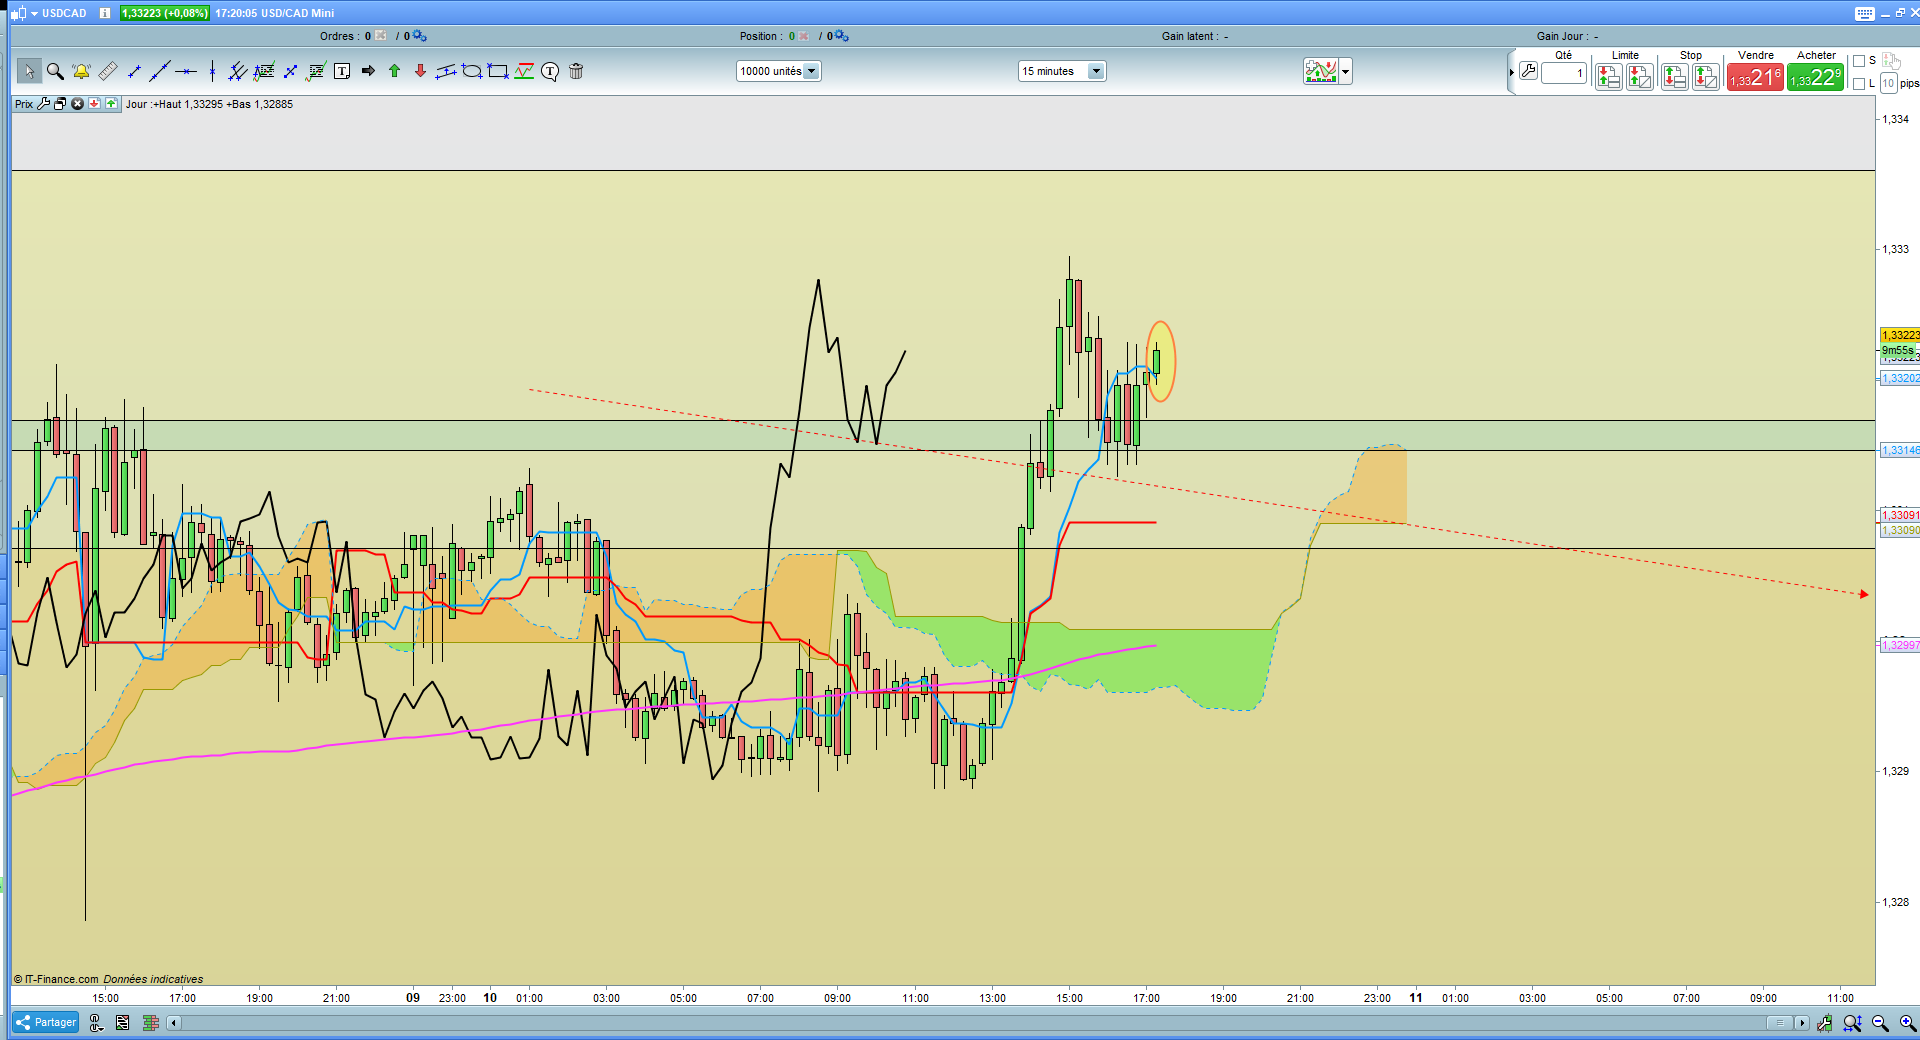
Task: Select the red down arrow tool
Action: (420, 71)
